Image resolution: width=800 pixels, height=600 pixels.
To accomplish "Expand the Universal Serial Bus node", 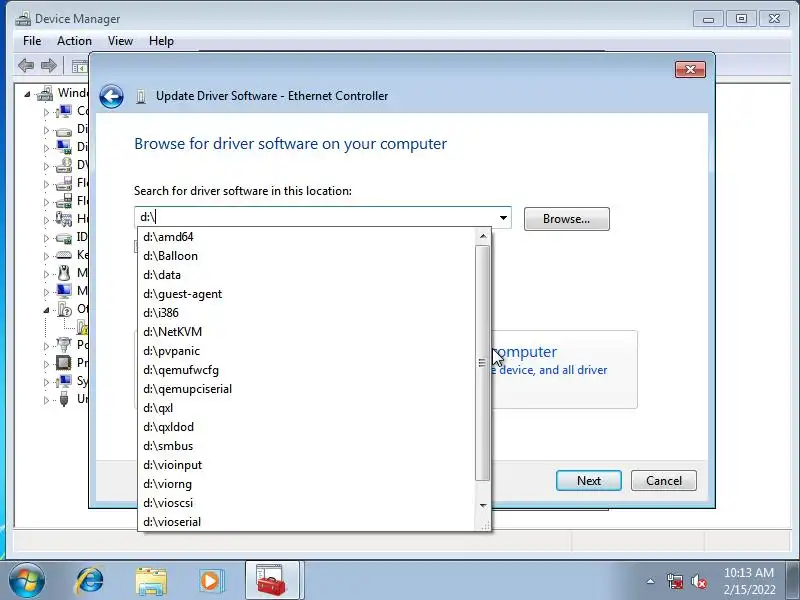I will coord(46,400).
